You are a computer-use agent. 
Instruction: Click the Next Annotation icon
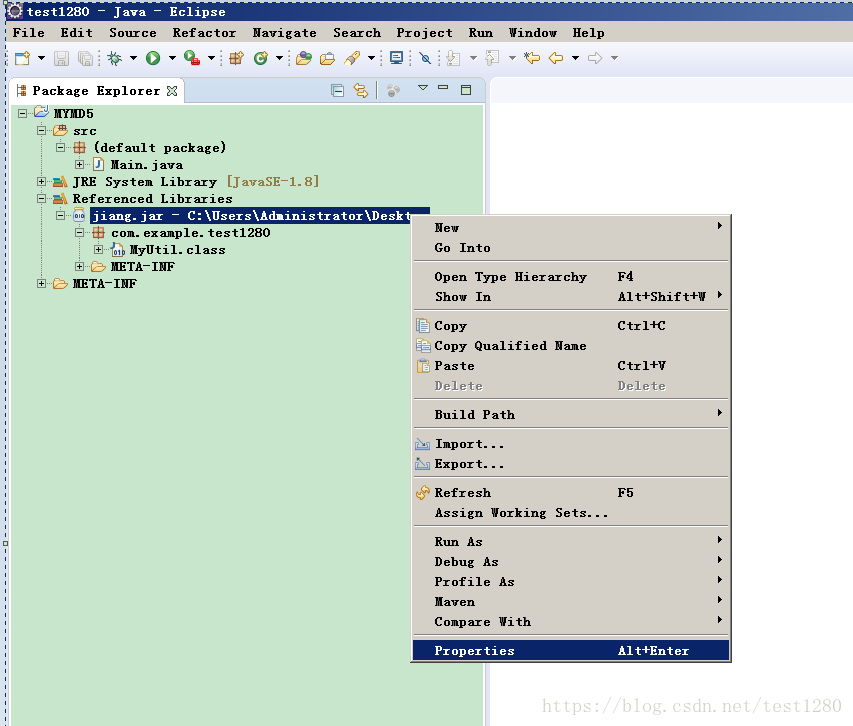[x=453, y=58]
